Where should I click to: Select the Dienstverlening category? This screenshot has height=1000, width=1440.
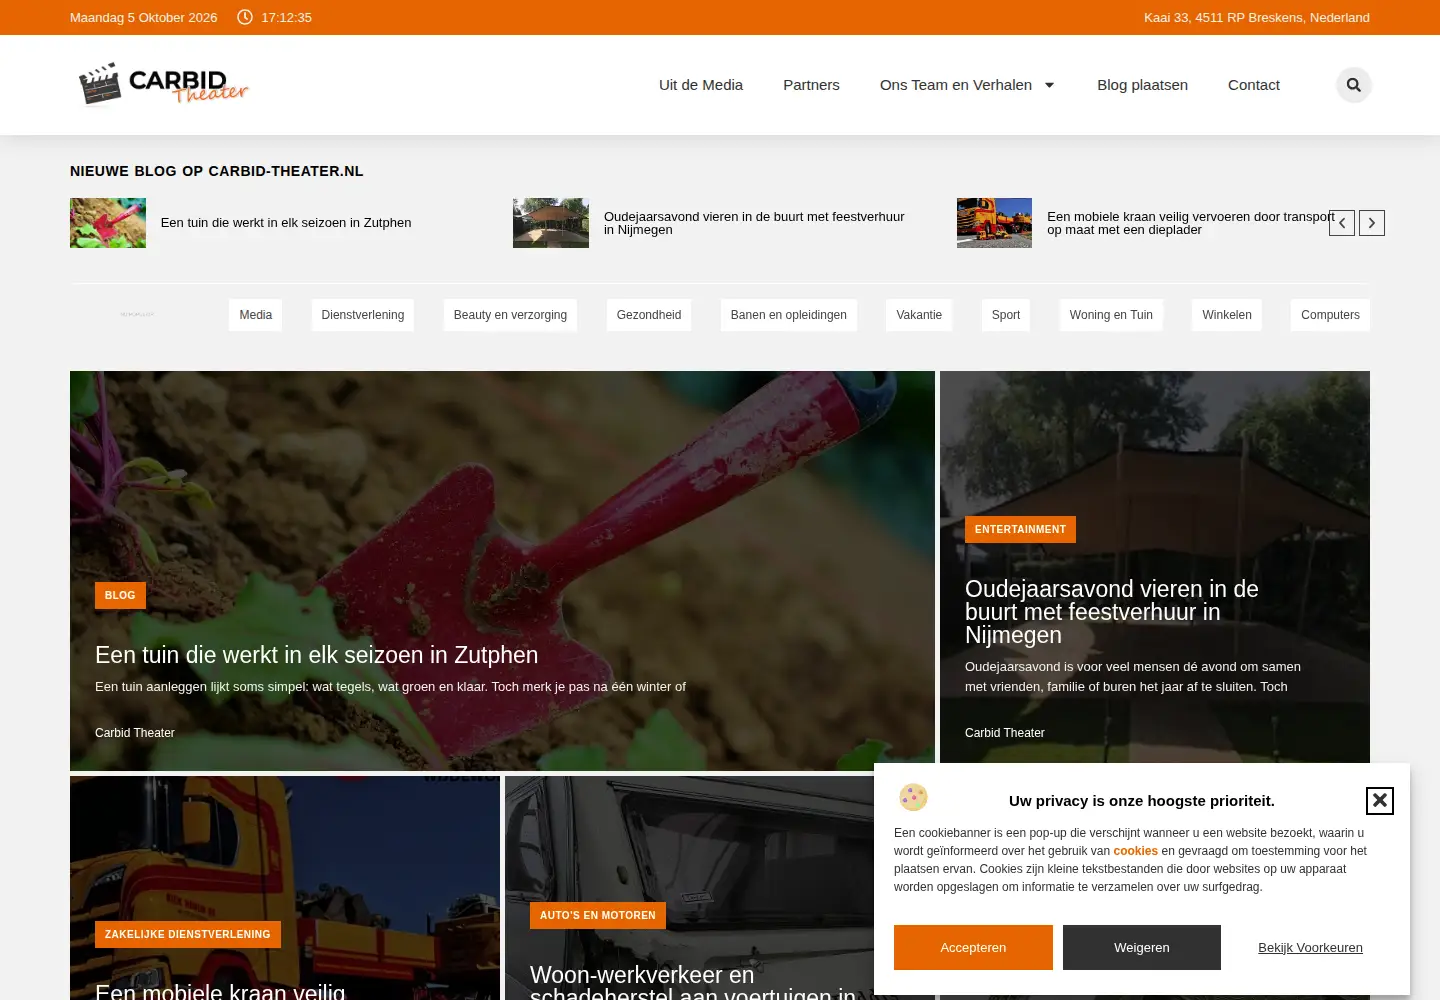363,315
